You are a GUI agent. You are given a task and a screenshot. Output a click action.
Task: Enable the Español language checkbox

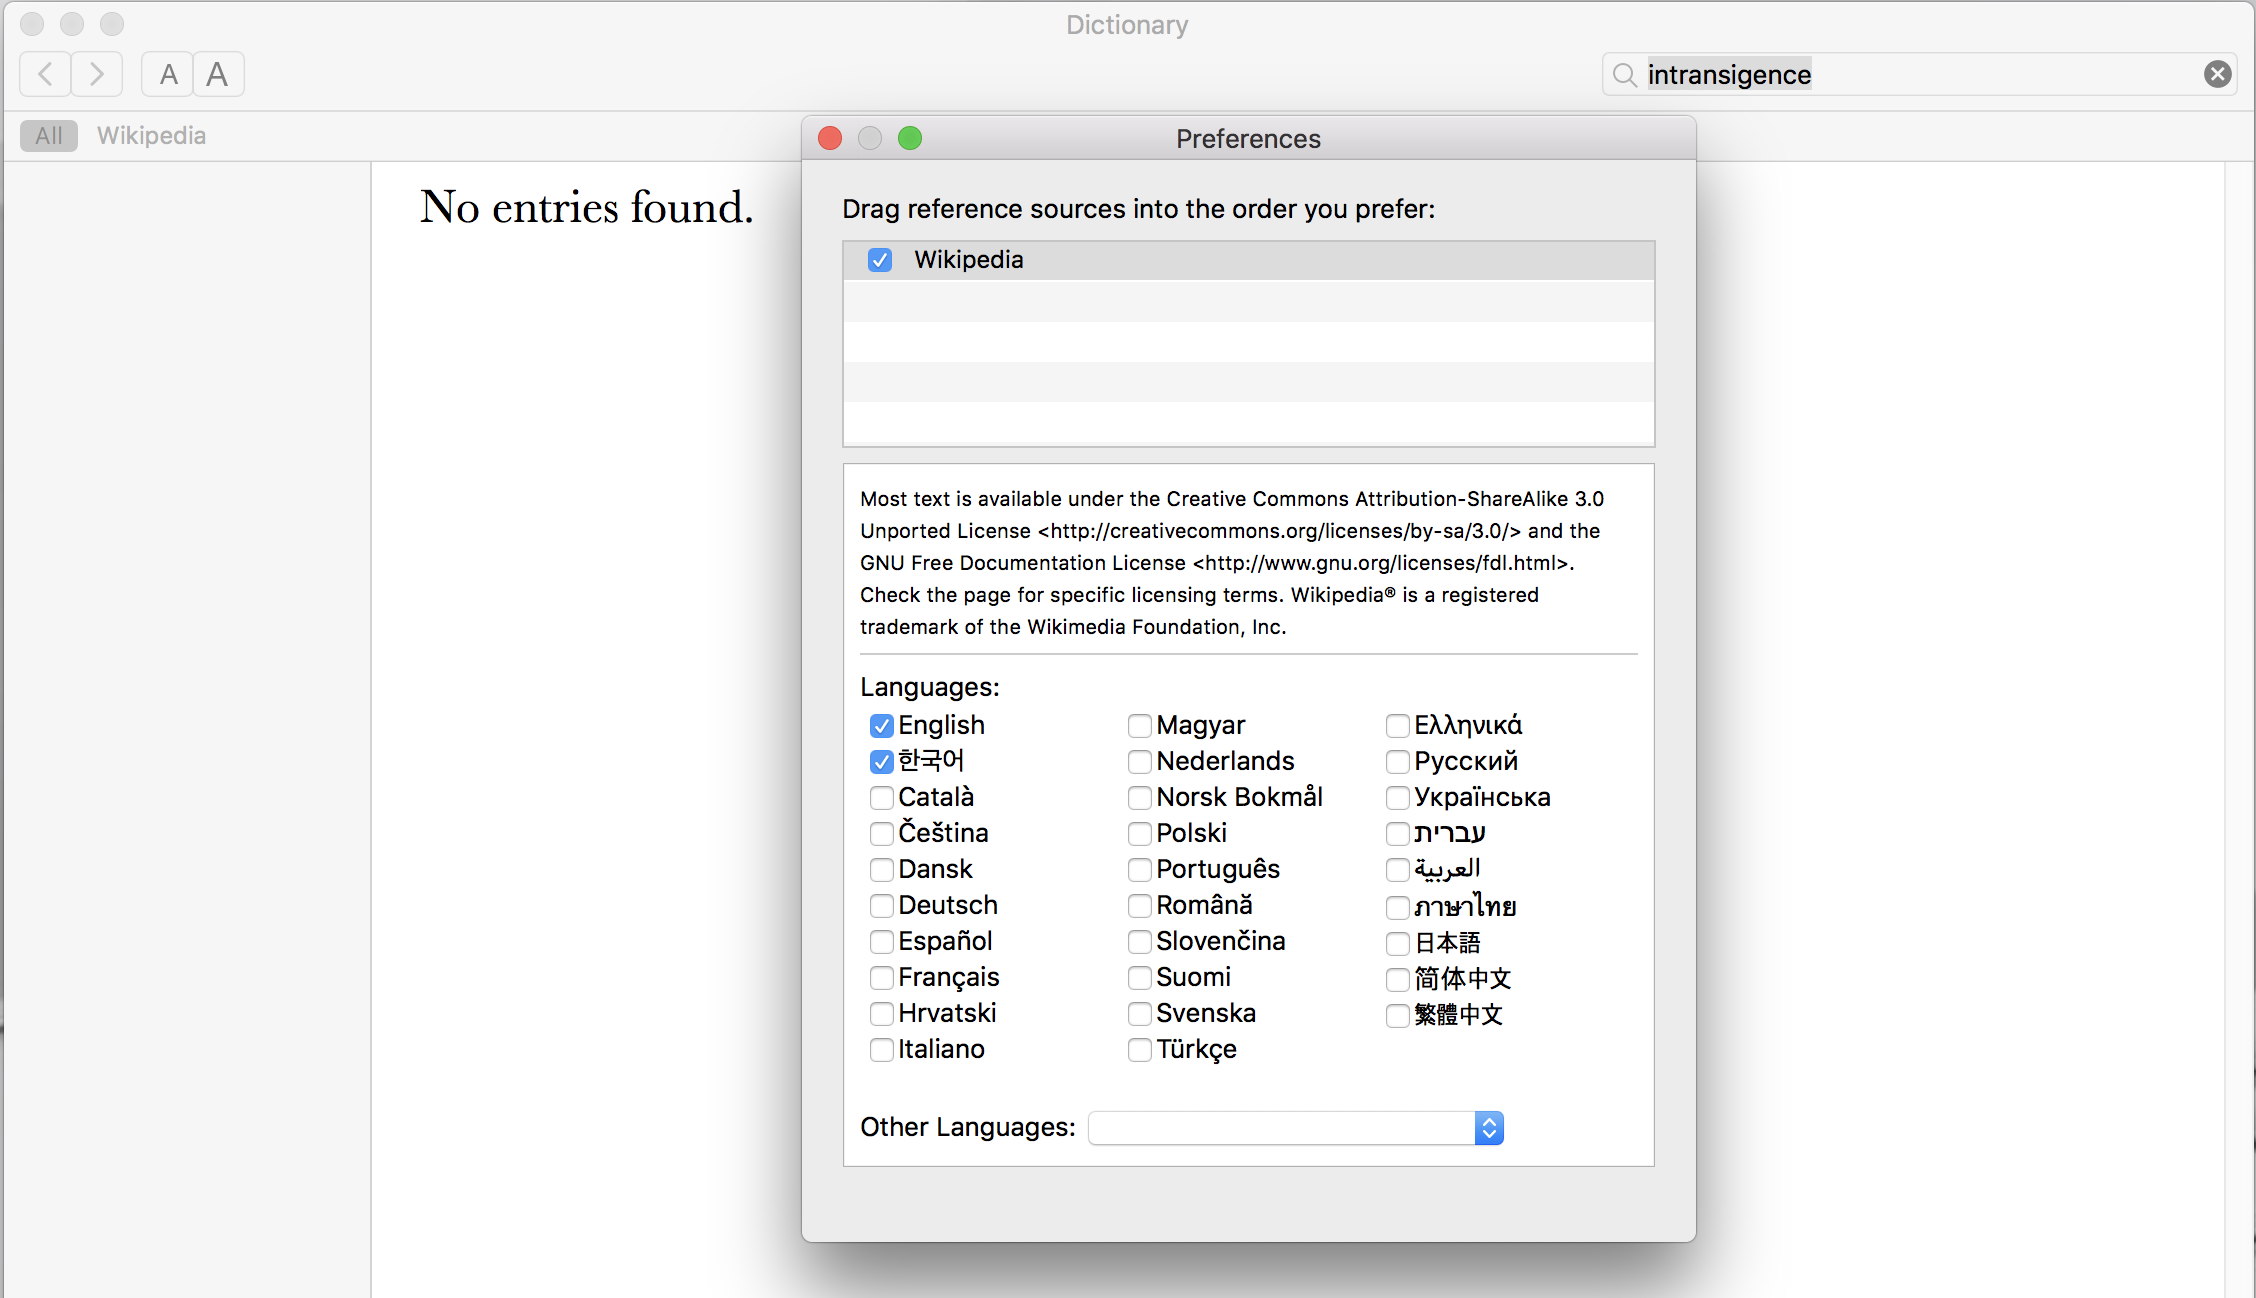[881, 941]
